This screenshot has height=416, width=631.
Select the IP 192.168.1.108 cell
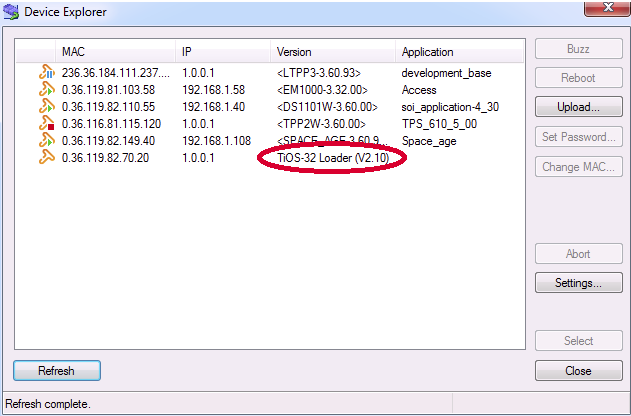point(216,141)
